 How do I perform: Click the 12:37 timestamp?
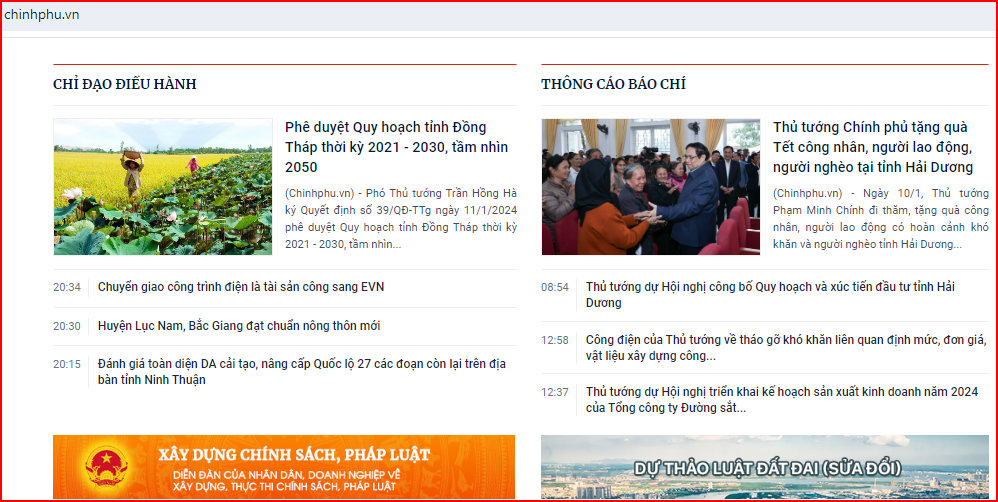[555, 393]
